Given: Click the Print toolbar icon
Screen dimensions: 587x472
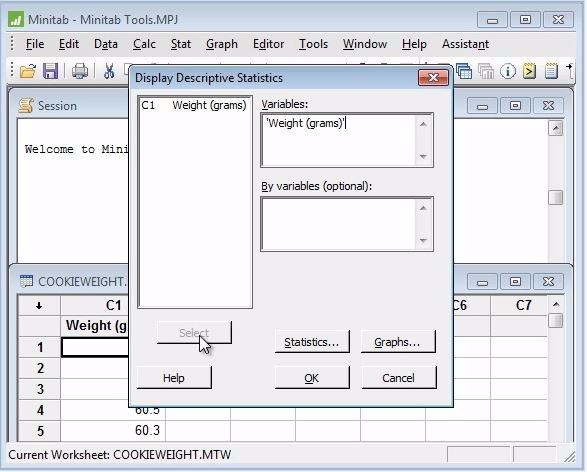Looking at the screenshot, I should (79, 71).
